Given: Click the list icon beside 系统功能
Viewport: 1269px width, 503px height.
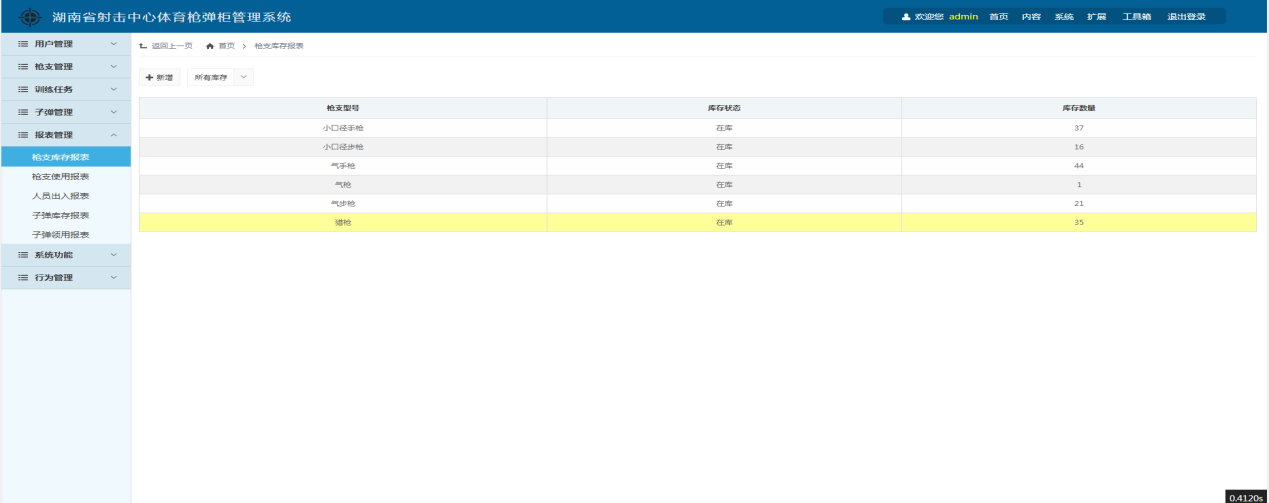Looking at the screenshot, I should [23, 255].
